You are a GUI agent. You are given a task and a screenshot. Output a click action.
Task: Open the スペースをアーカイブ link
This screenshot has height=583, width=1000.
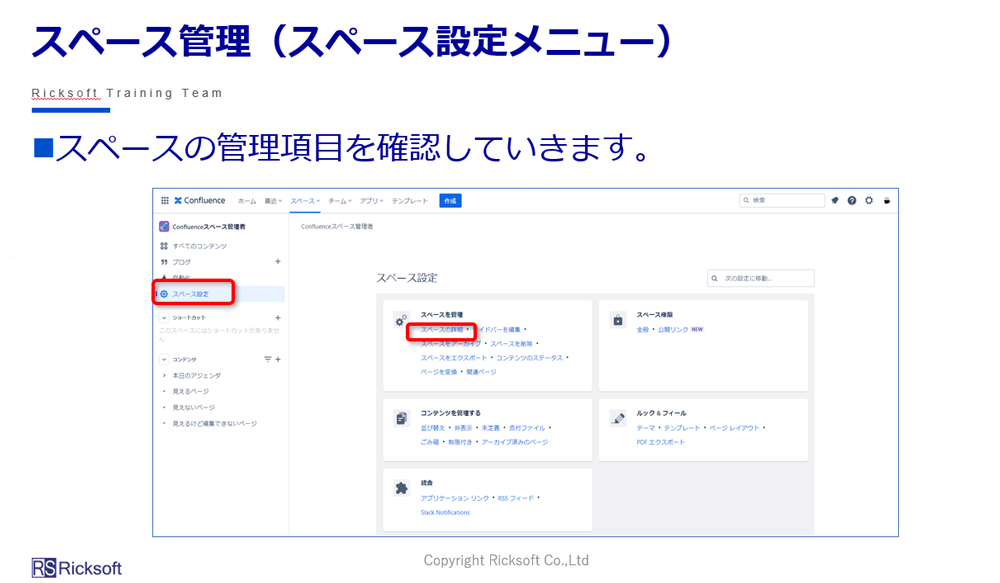coord(450,344)
